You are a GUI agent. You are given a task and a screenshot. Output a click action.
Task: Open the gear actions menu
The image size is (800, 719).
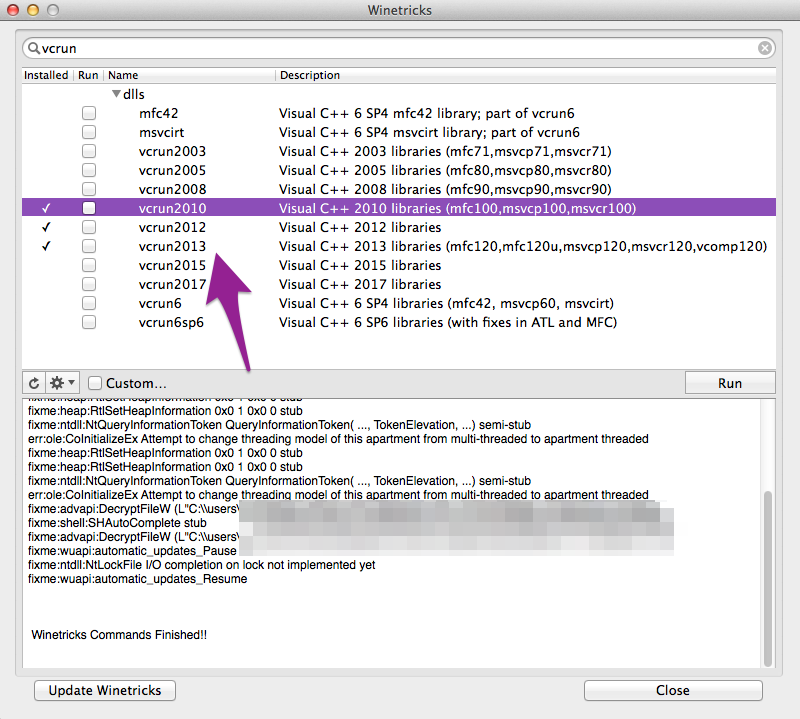point(62,383)
